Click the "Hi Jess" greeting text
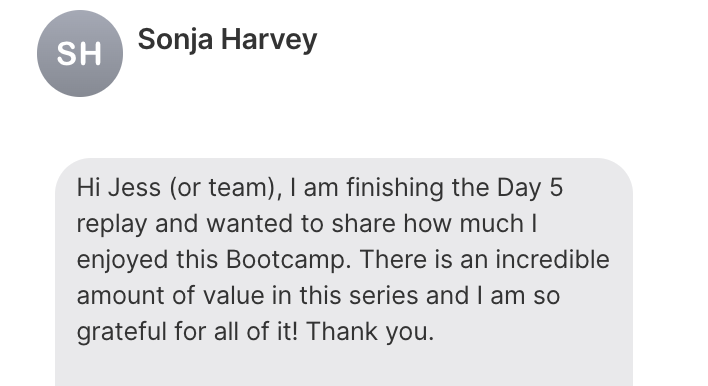The image size is (708, 386). pyautogui.click(x=119, y=188)
